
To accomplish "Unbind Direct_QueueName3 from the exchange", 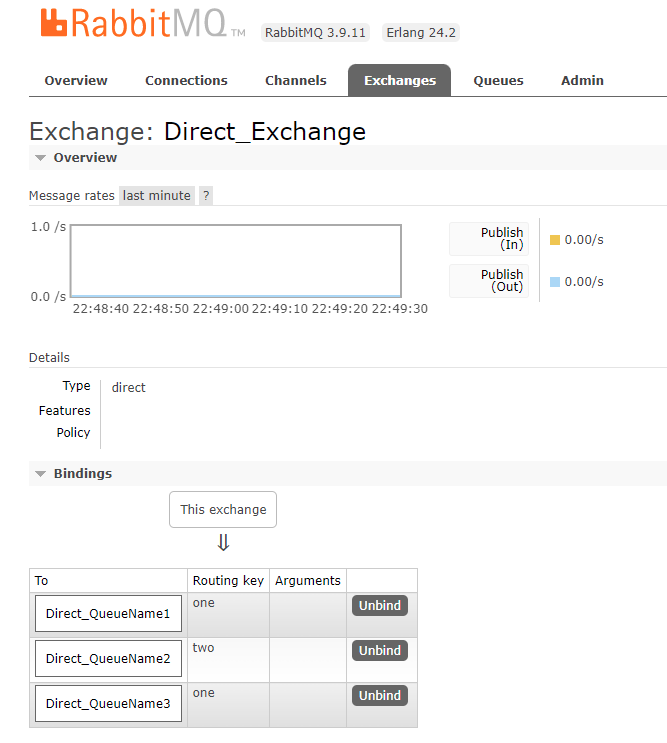I will (x=380, y=696).
